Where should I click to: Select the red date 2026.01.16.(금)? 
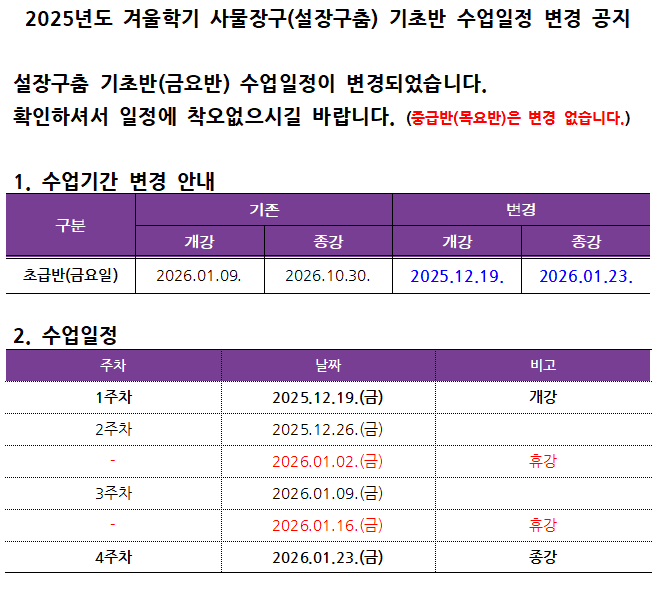click(327, 525)
